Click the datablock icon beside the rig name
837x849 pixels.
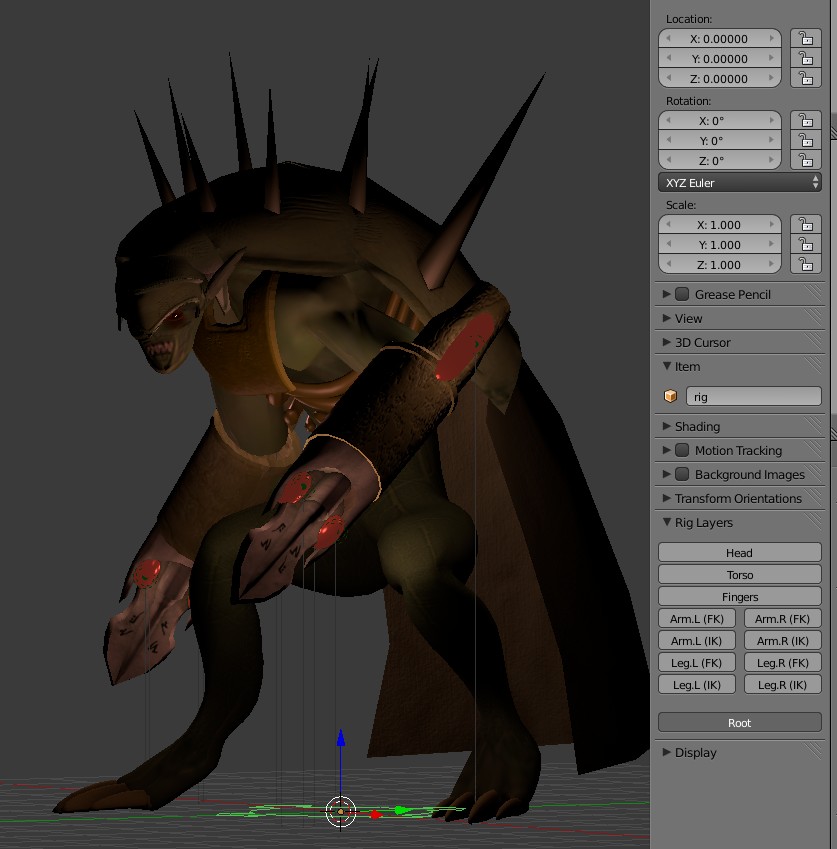(x=670, y=396)
